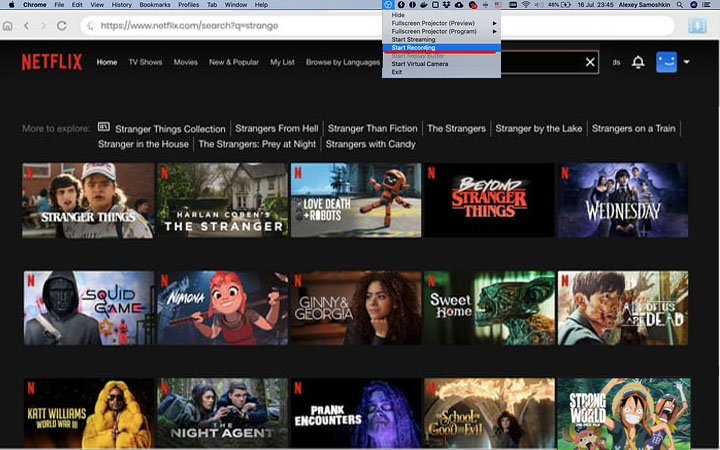
Task: Click the Netflix logo
Action: (52, 62)
